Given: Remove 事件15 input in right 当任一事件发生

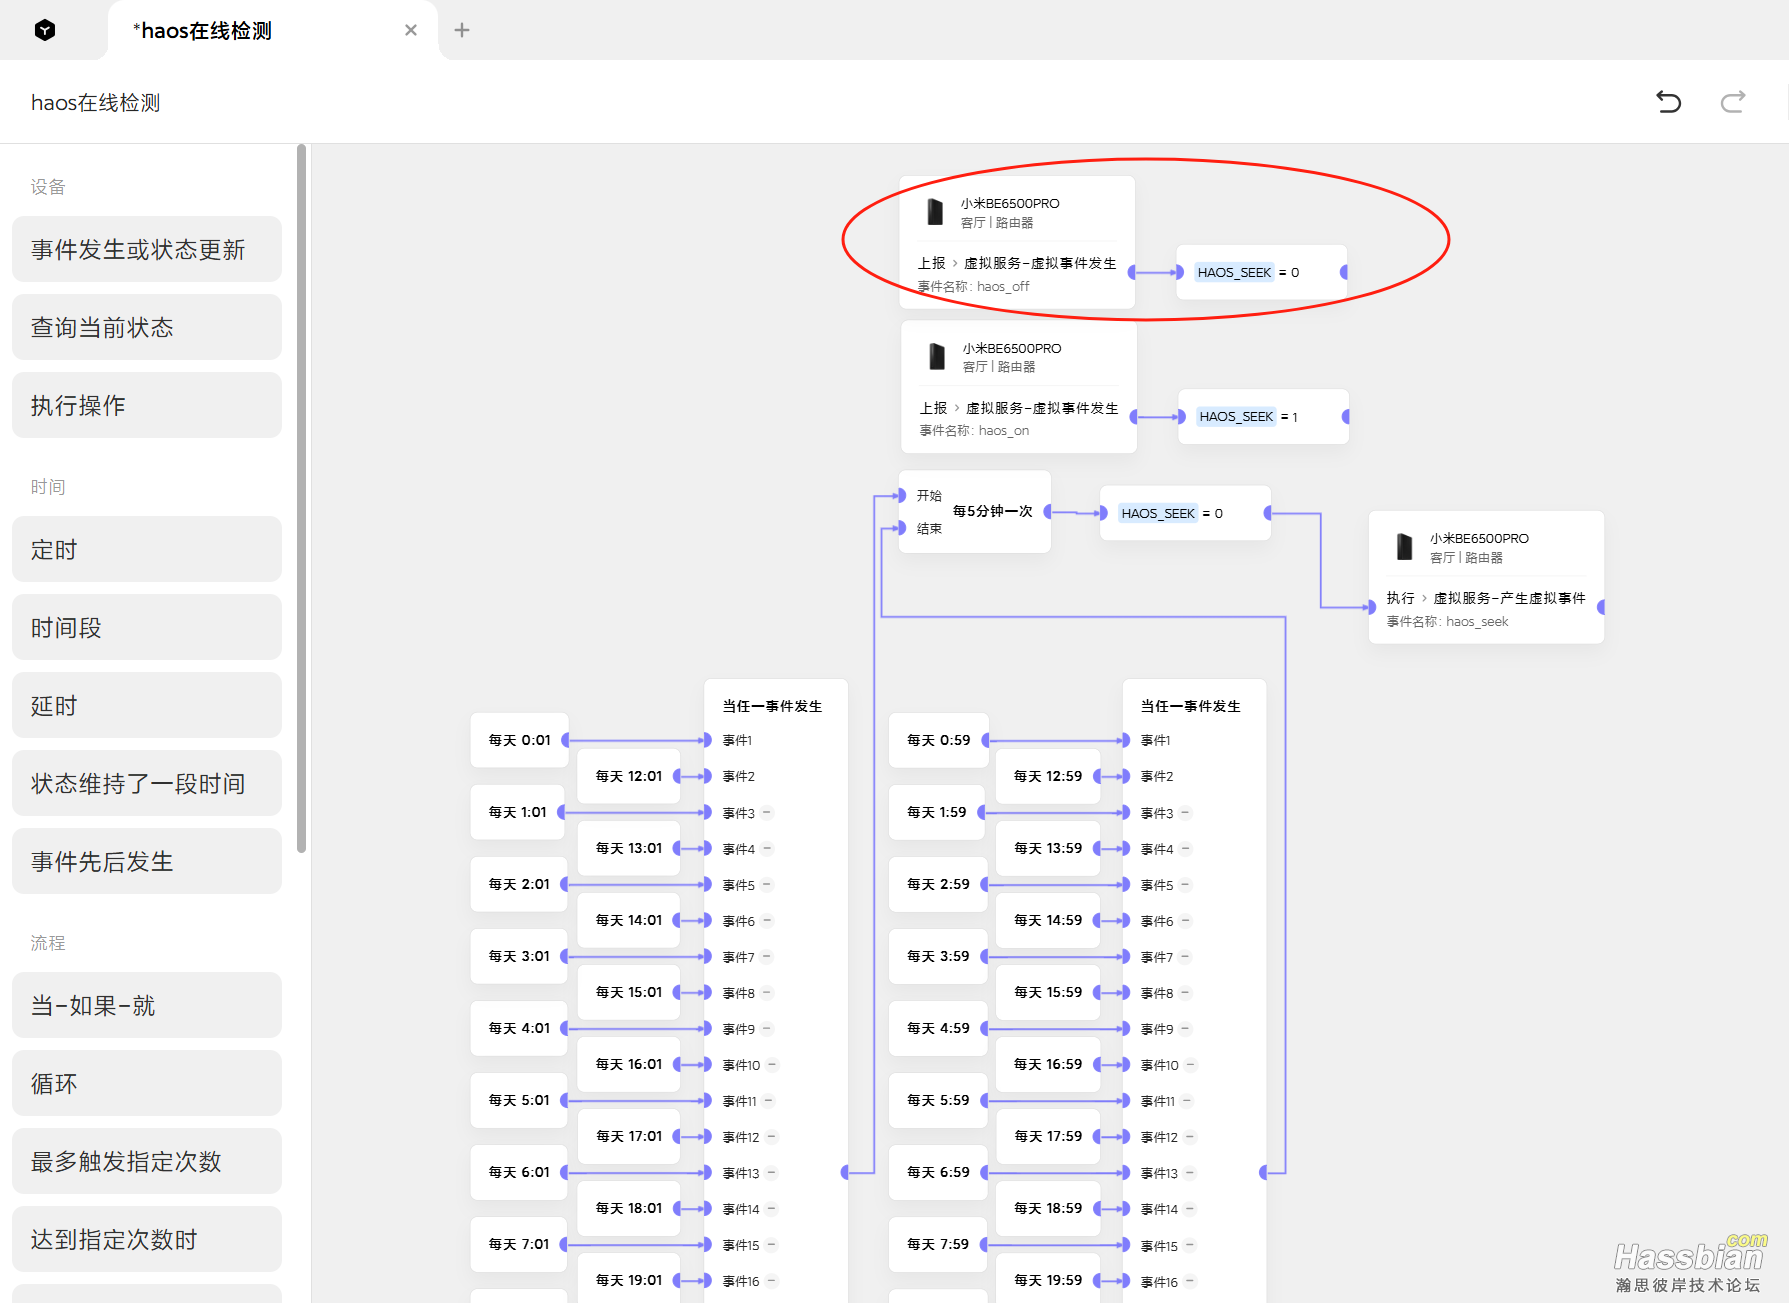Looking at the screenshot, I should [x=1190, y=1246].
